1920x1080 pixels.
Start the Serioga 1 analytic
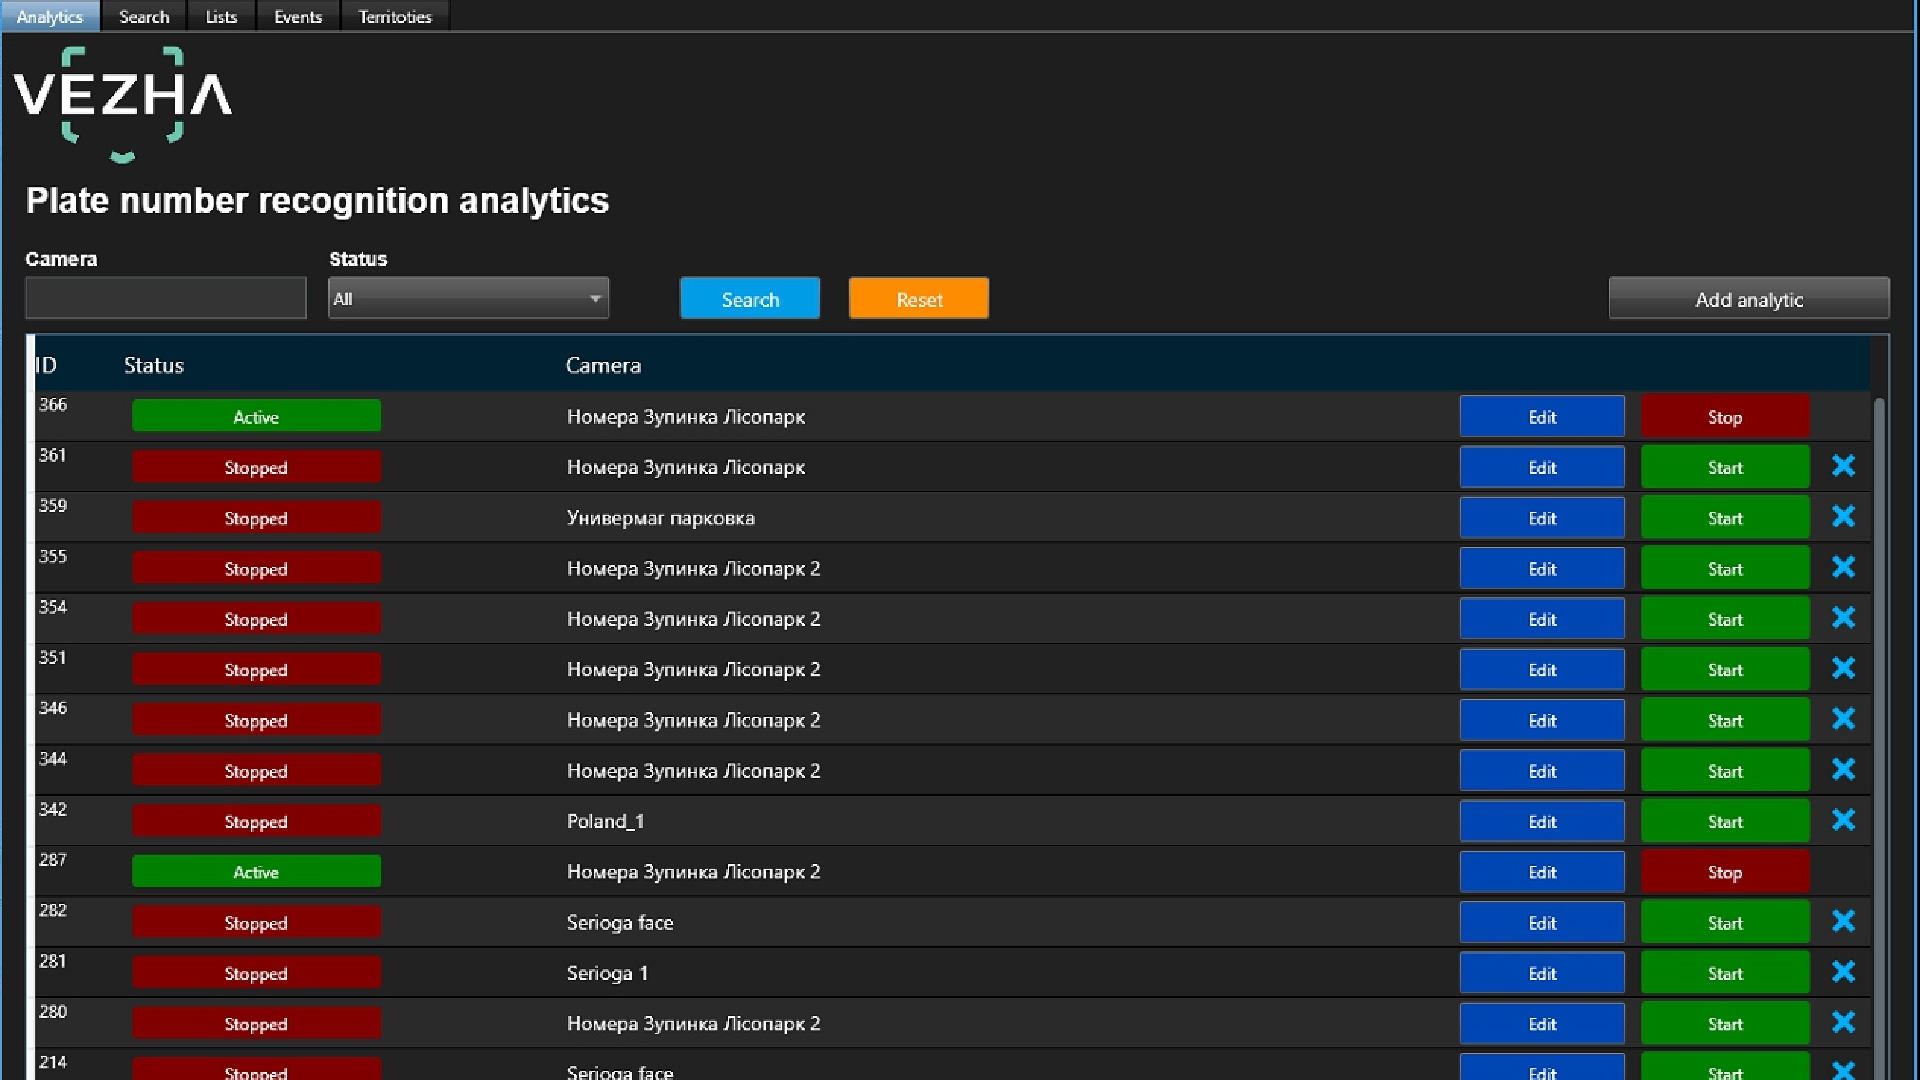point(1725,973)
